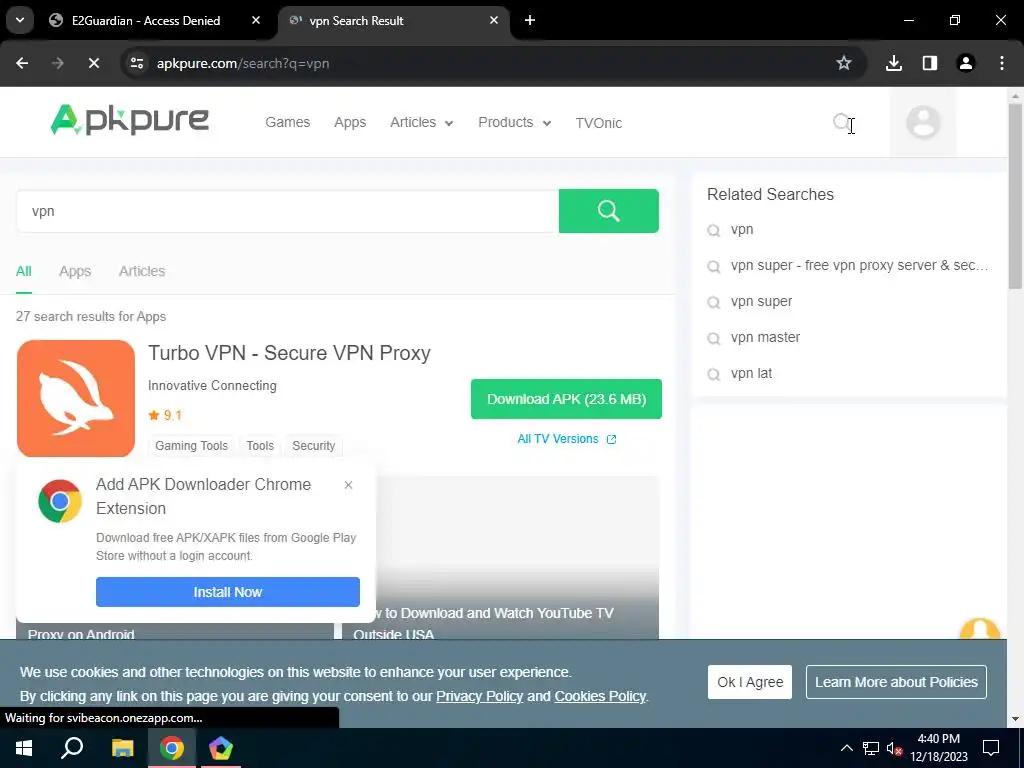
Task: Open network status tray icon
Action: point(871,748)
